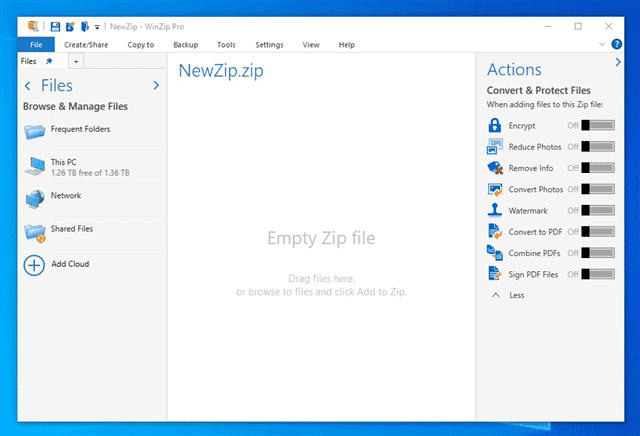Click the Actions pane title

[x=514, y=70]
